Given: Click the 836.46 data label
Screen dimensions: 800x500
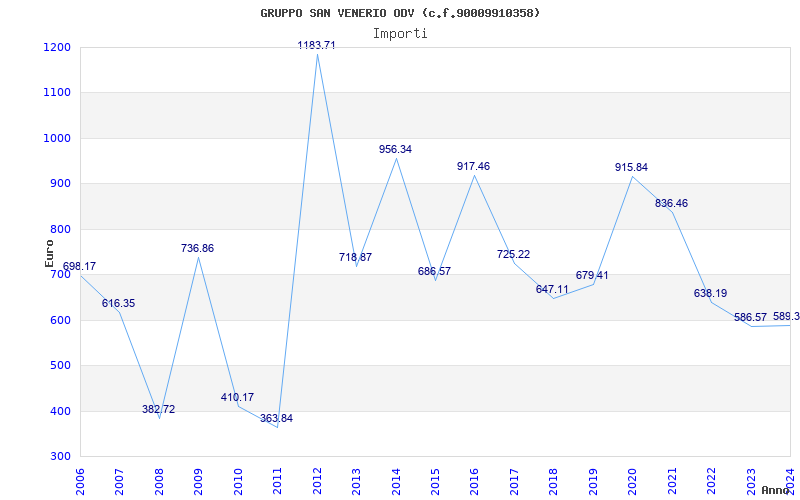Looking at the screenshot, I should coord(671,204).
